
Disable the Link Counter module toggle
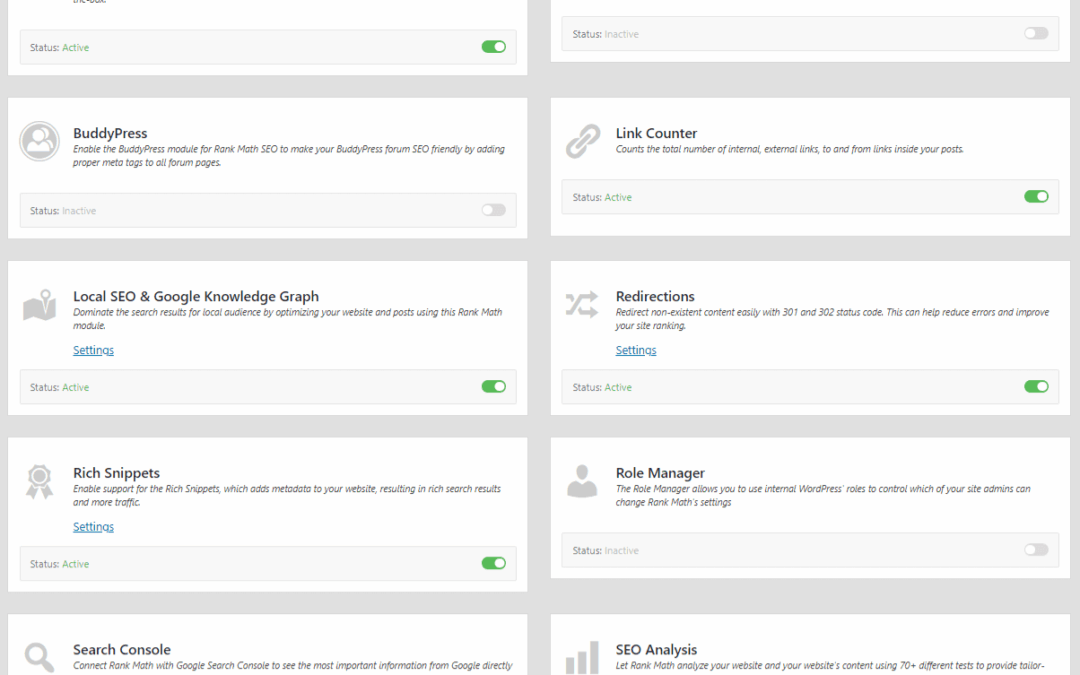click(1036, 196)
